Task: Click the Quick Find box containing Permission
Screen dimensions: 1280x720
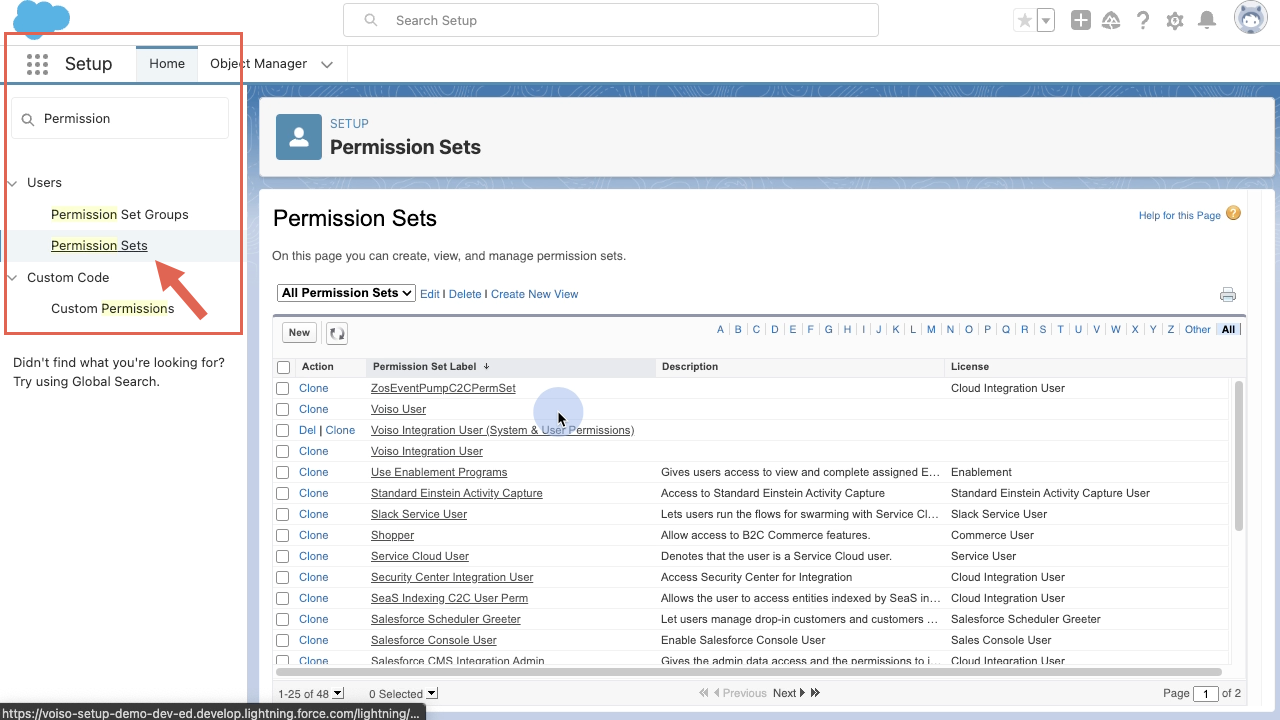Action: tap(120, 119)
